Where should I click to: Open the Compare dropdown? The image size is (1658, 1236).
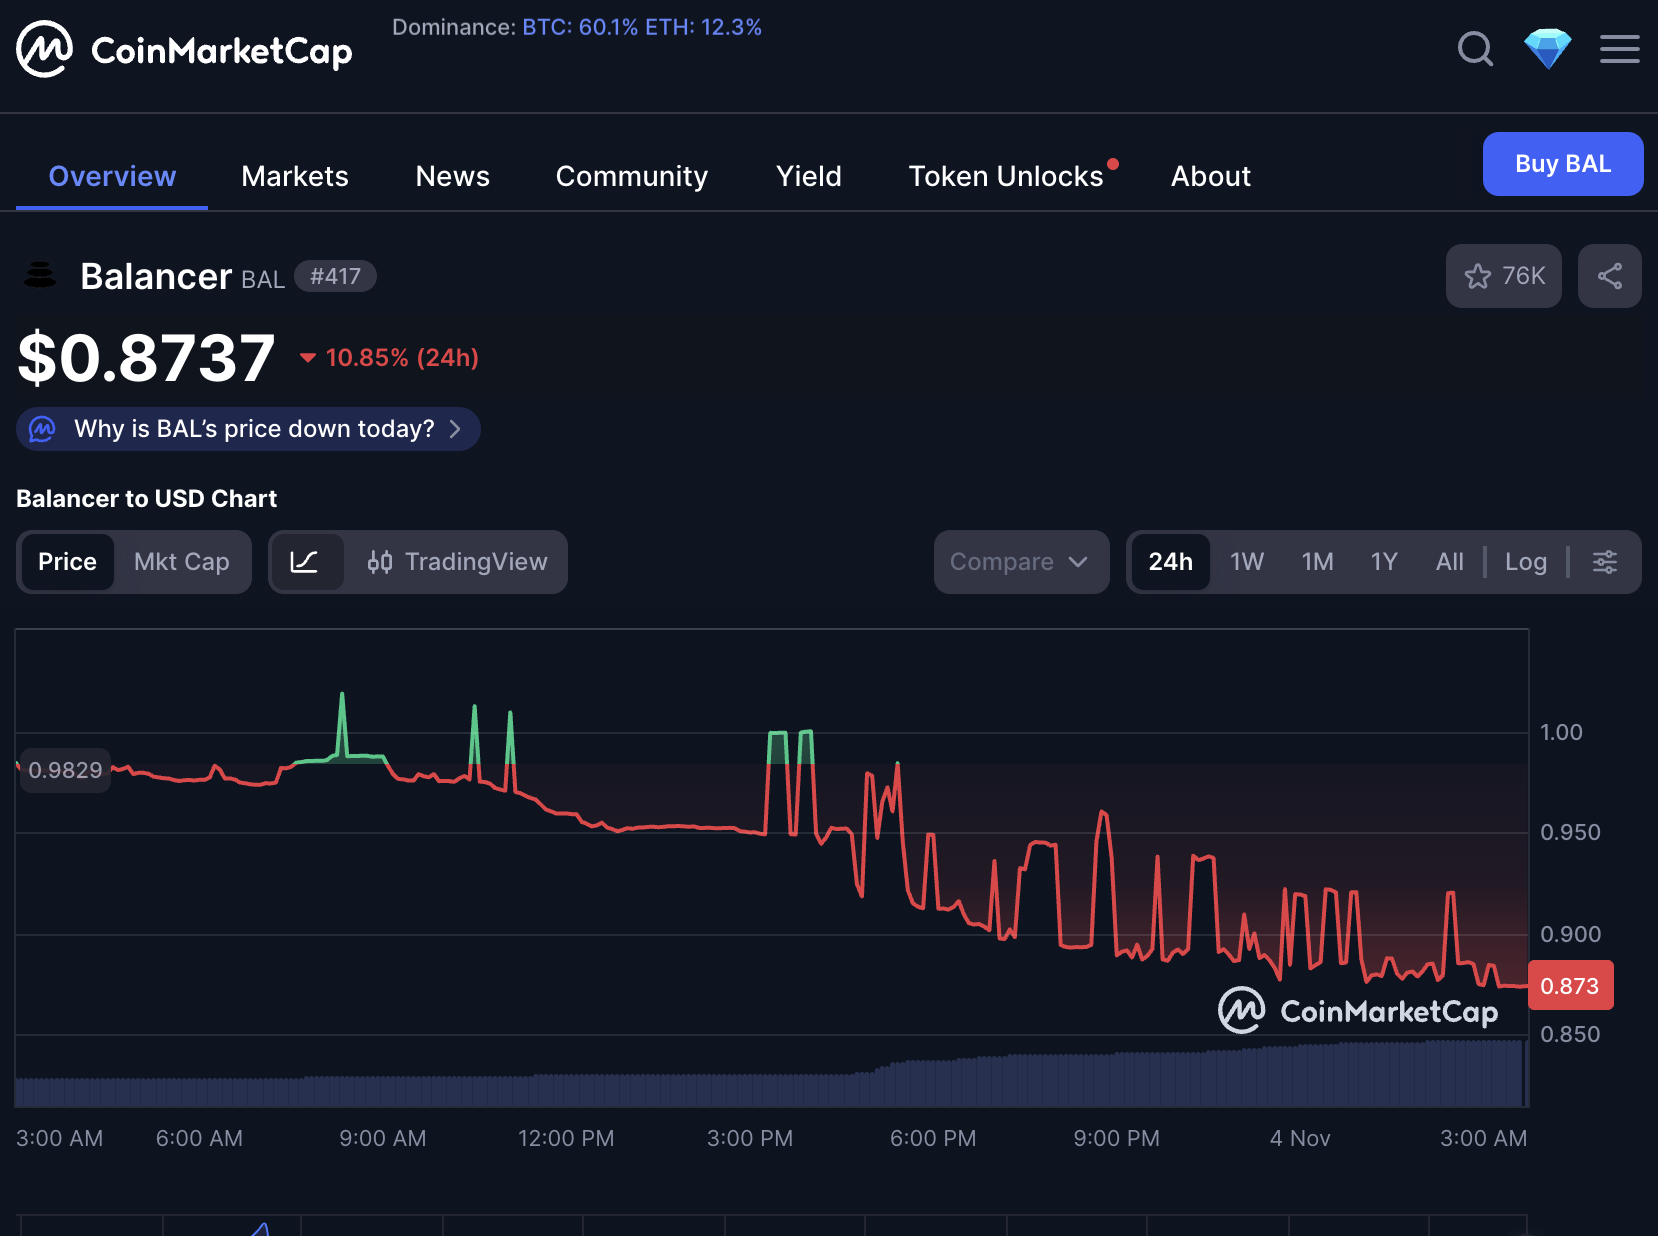(x=1021, y=562)
